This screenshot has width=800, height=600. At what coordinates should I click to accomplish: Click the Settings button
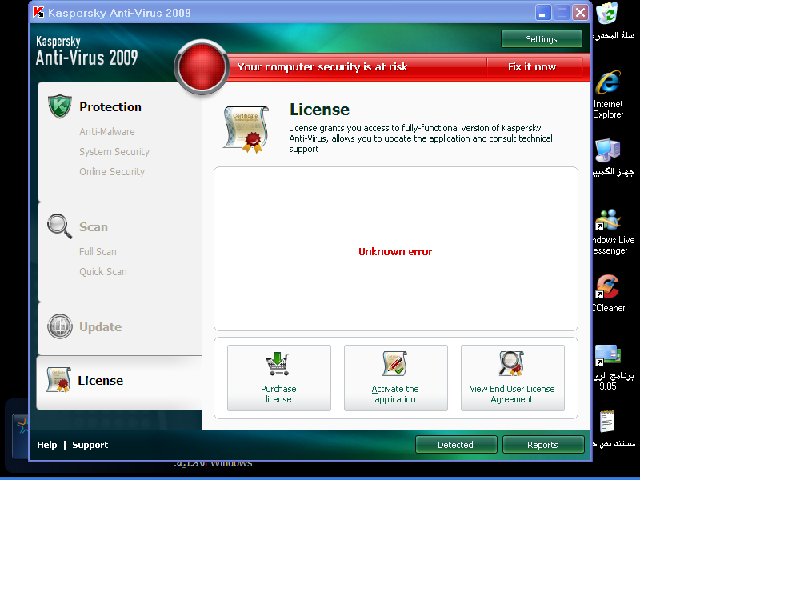pyautogui.click(x=541, y=39)
